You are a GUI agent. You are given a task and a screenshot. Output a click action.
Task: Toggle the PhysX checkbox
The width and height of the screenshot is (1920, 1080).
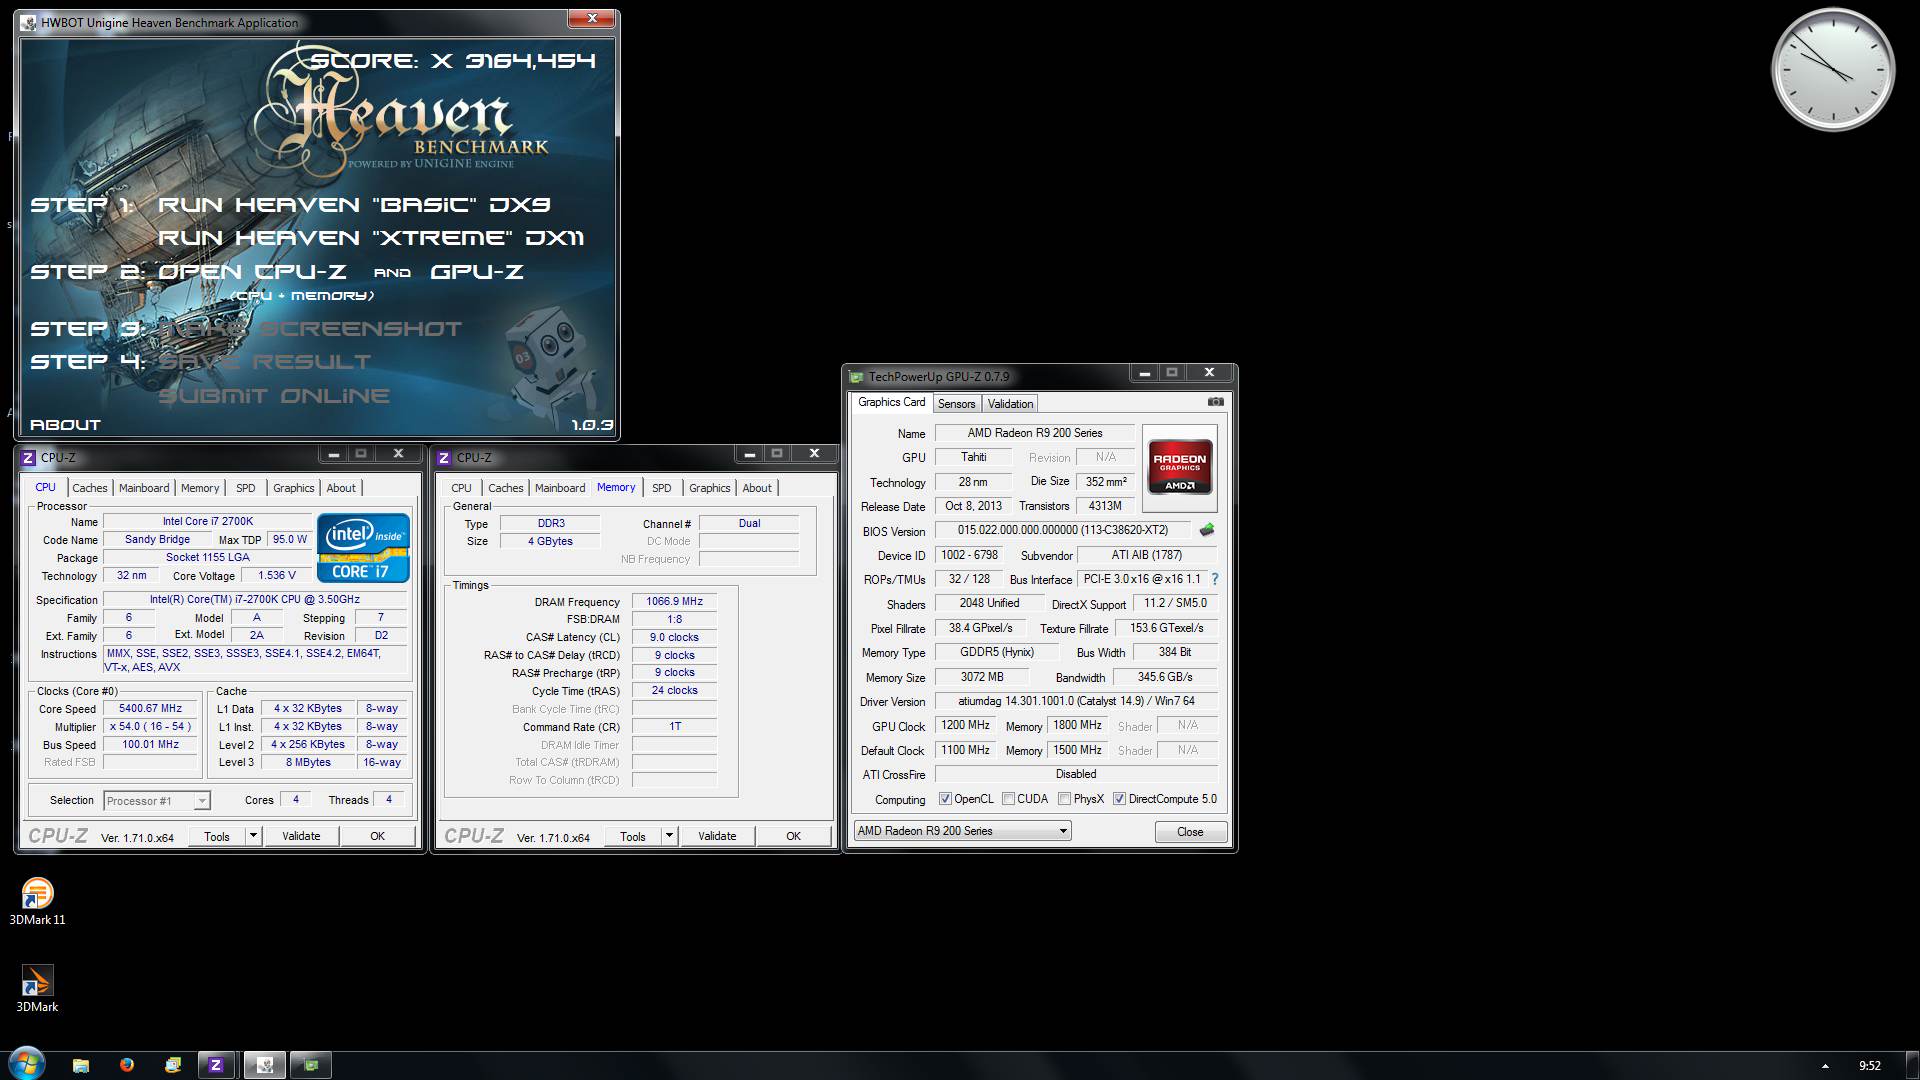click(1065, 799)
